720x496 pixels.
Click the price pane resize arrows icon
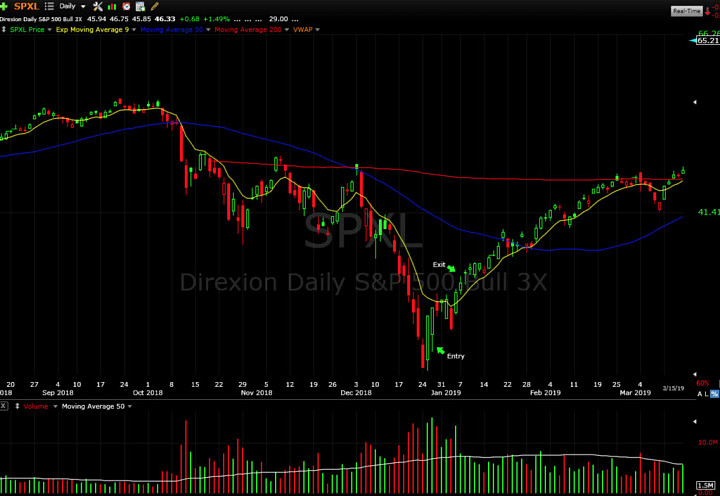(x=4, y=29)
